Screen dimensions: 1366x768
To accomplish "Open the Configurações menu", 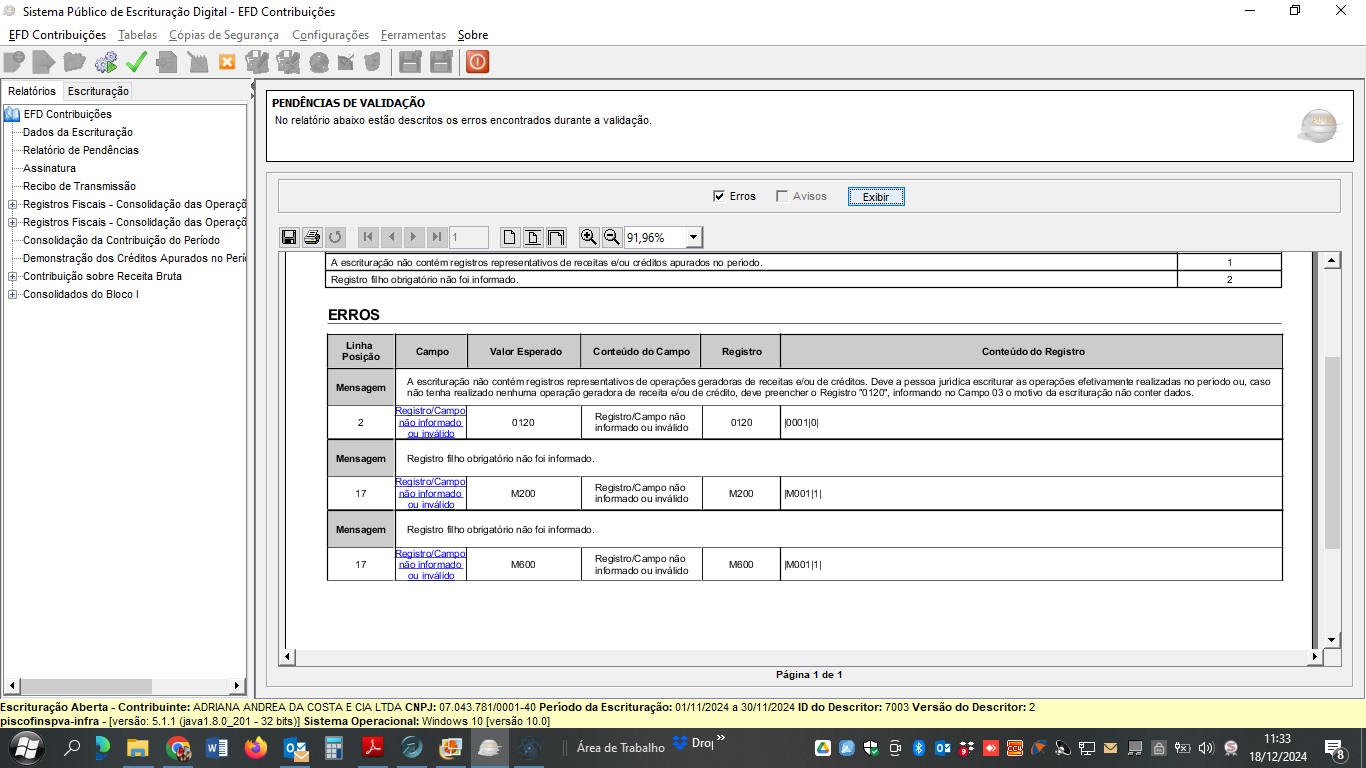I will [x=330, y=35].
